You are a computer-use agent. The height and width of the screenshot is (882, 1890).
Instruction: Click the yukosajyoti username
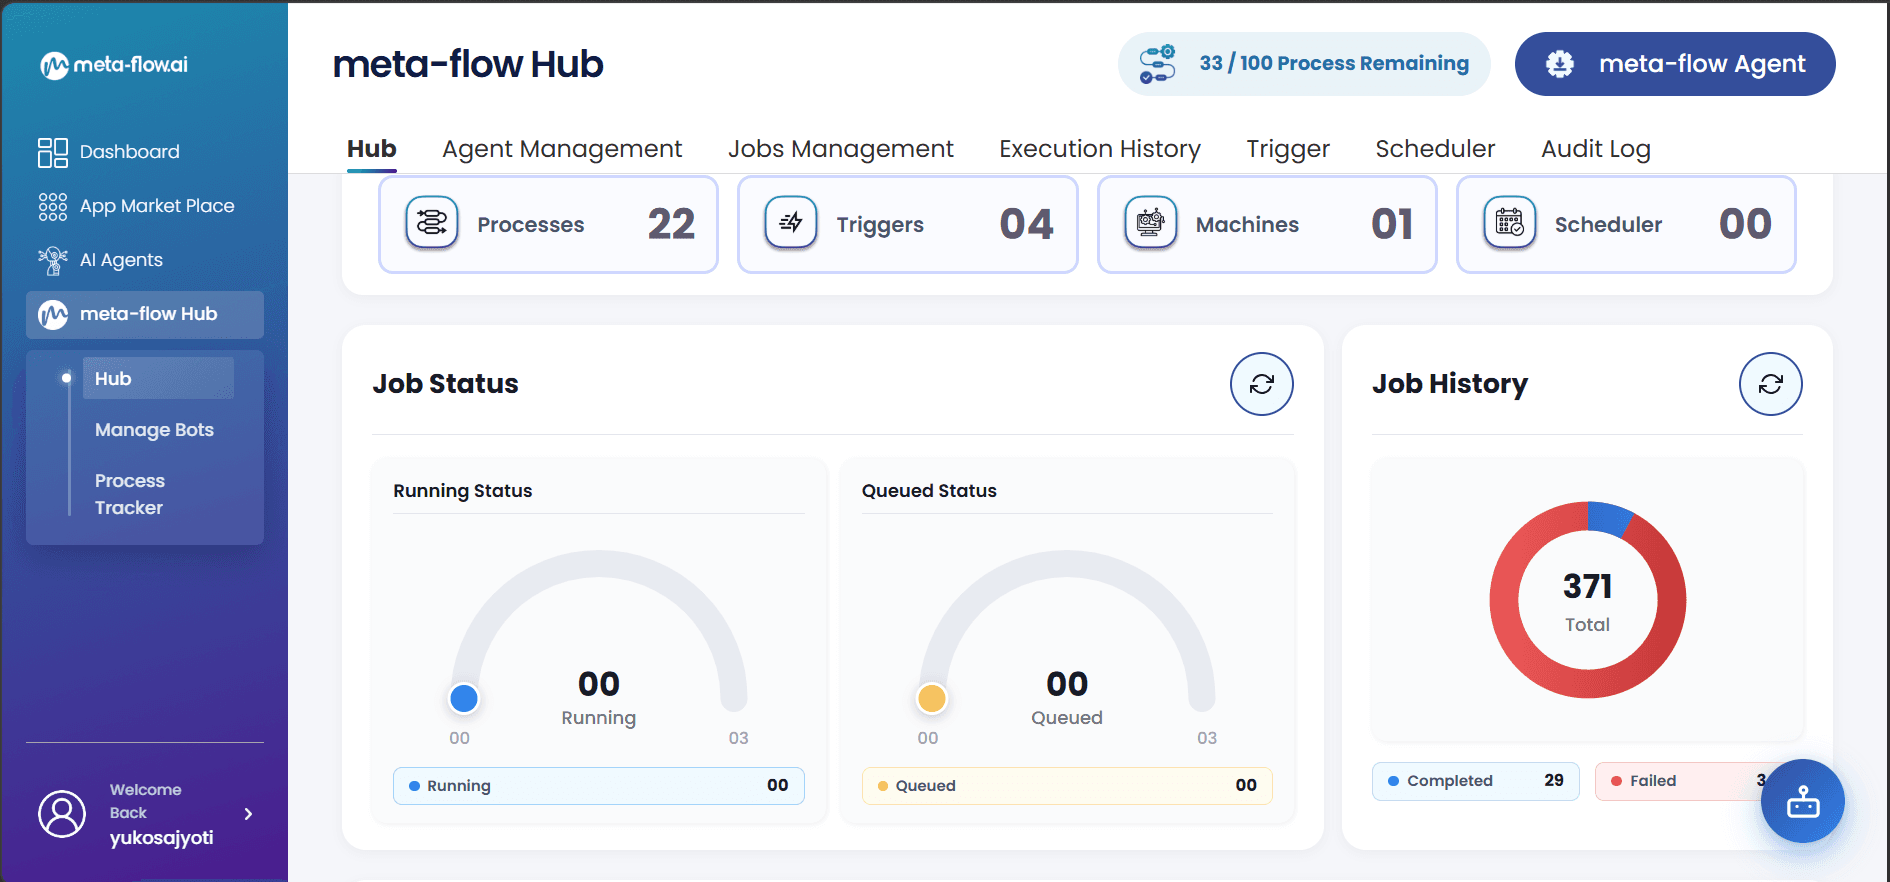point(162,838)
